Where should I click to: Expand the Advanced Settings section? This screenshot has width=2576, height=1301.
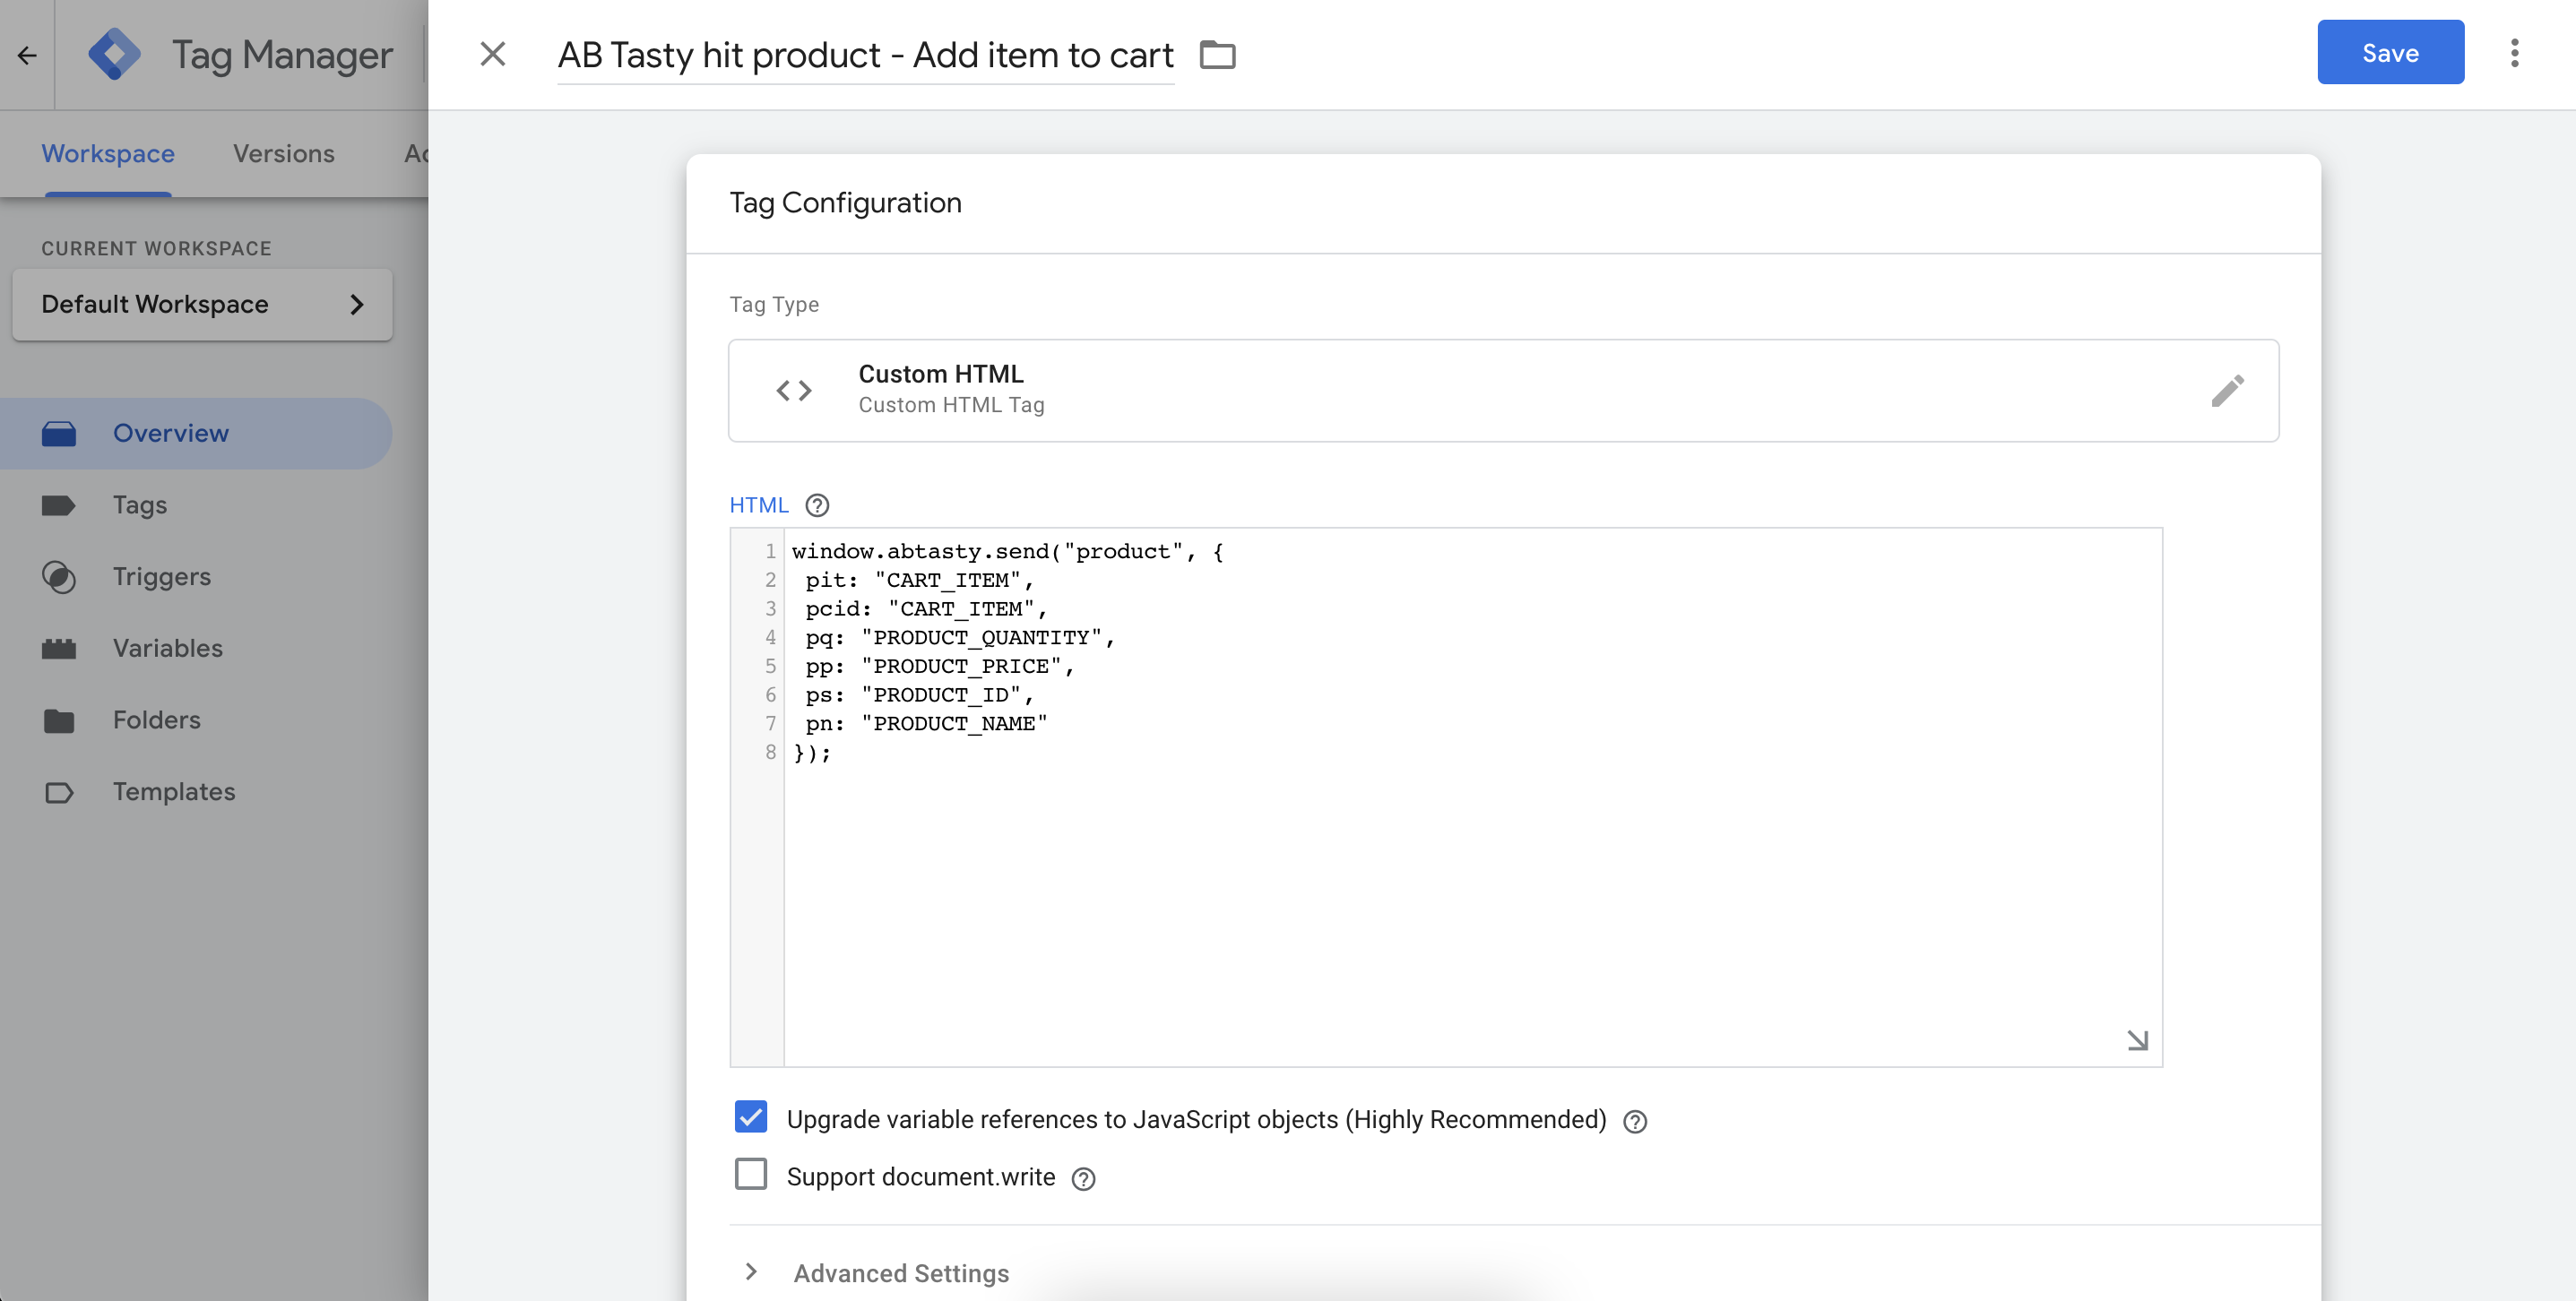[877, 1272]
